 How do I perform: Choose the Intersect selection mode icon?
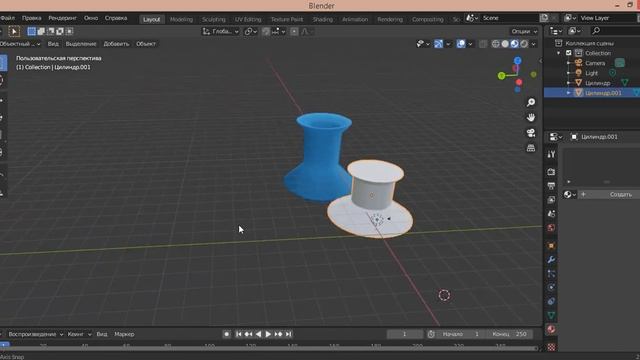pos(69,31)
